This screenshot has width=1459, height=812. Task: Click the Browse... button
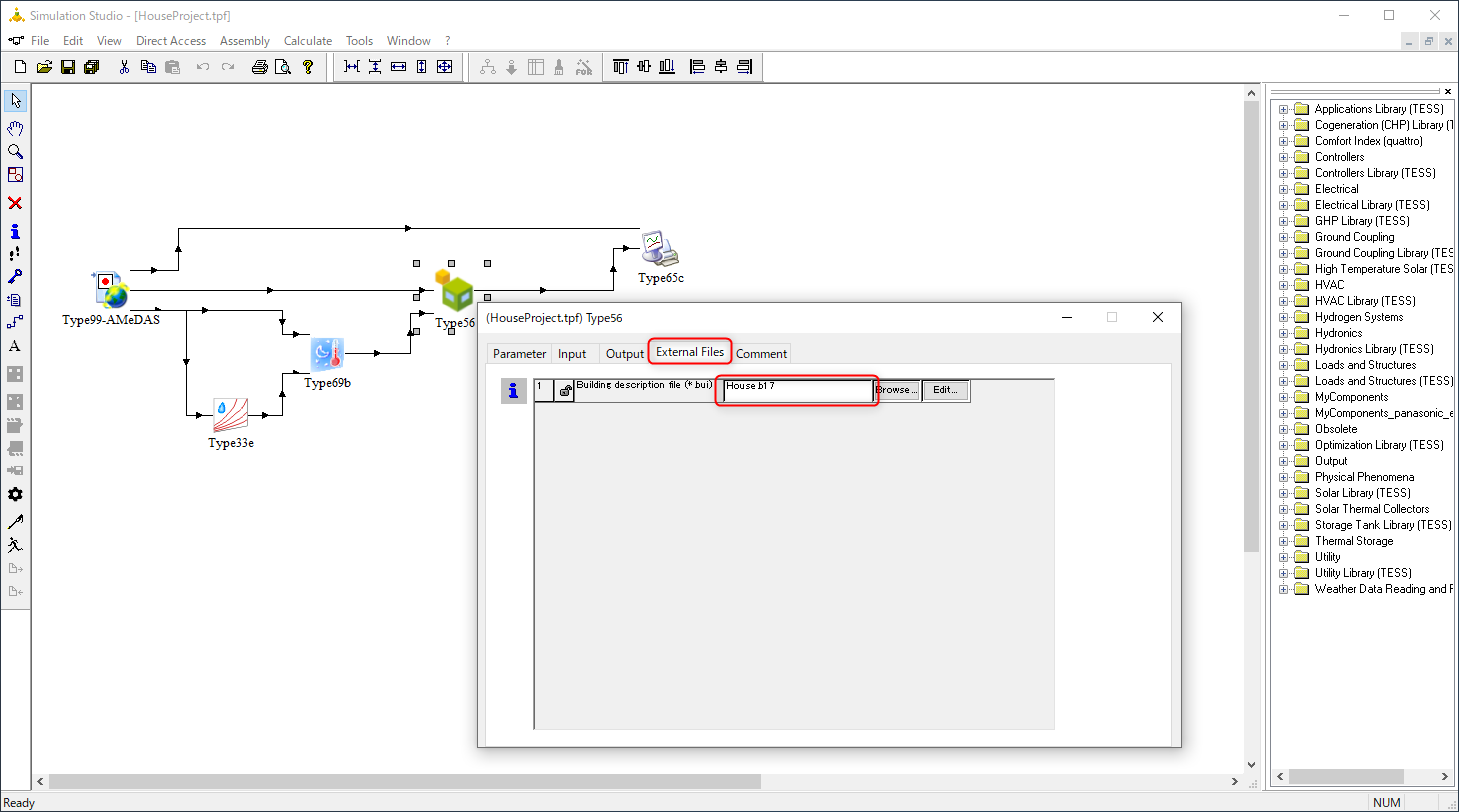[x=896, y=390]
